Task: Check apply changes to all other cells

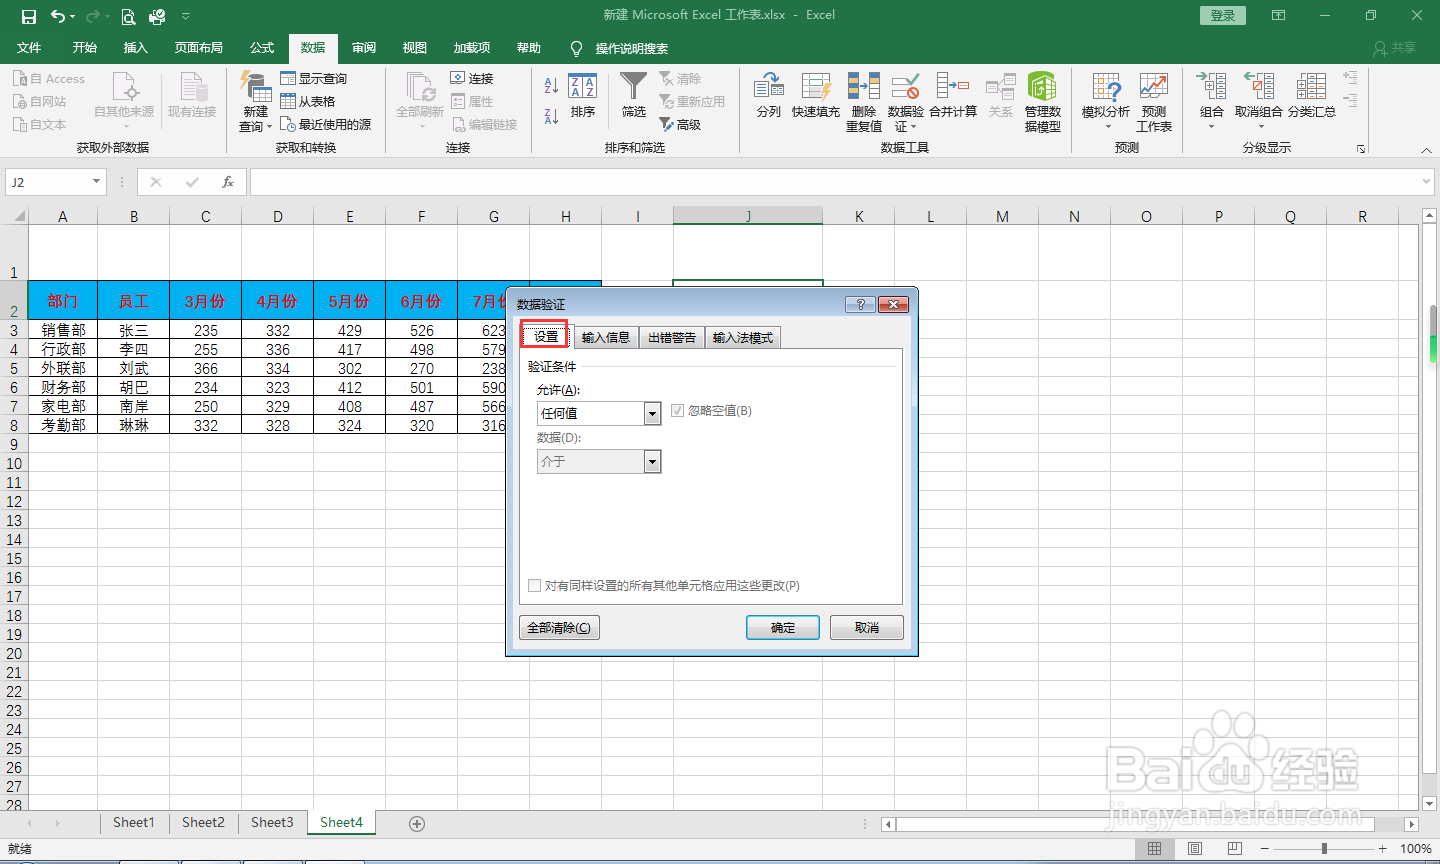Action: pos(534,585)
